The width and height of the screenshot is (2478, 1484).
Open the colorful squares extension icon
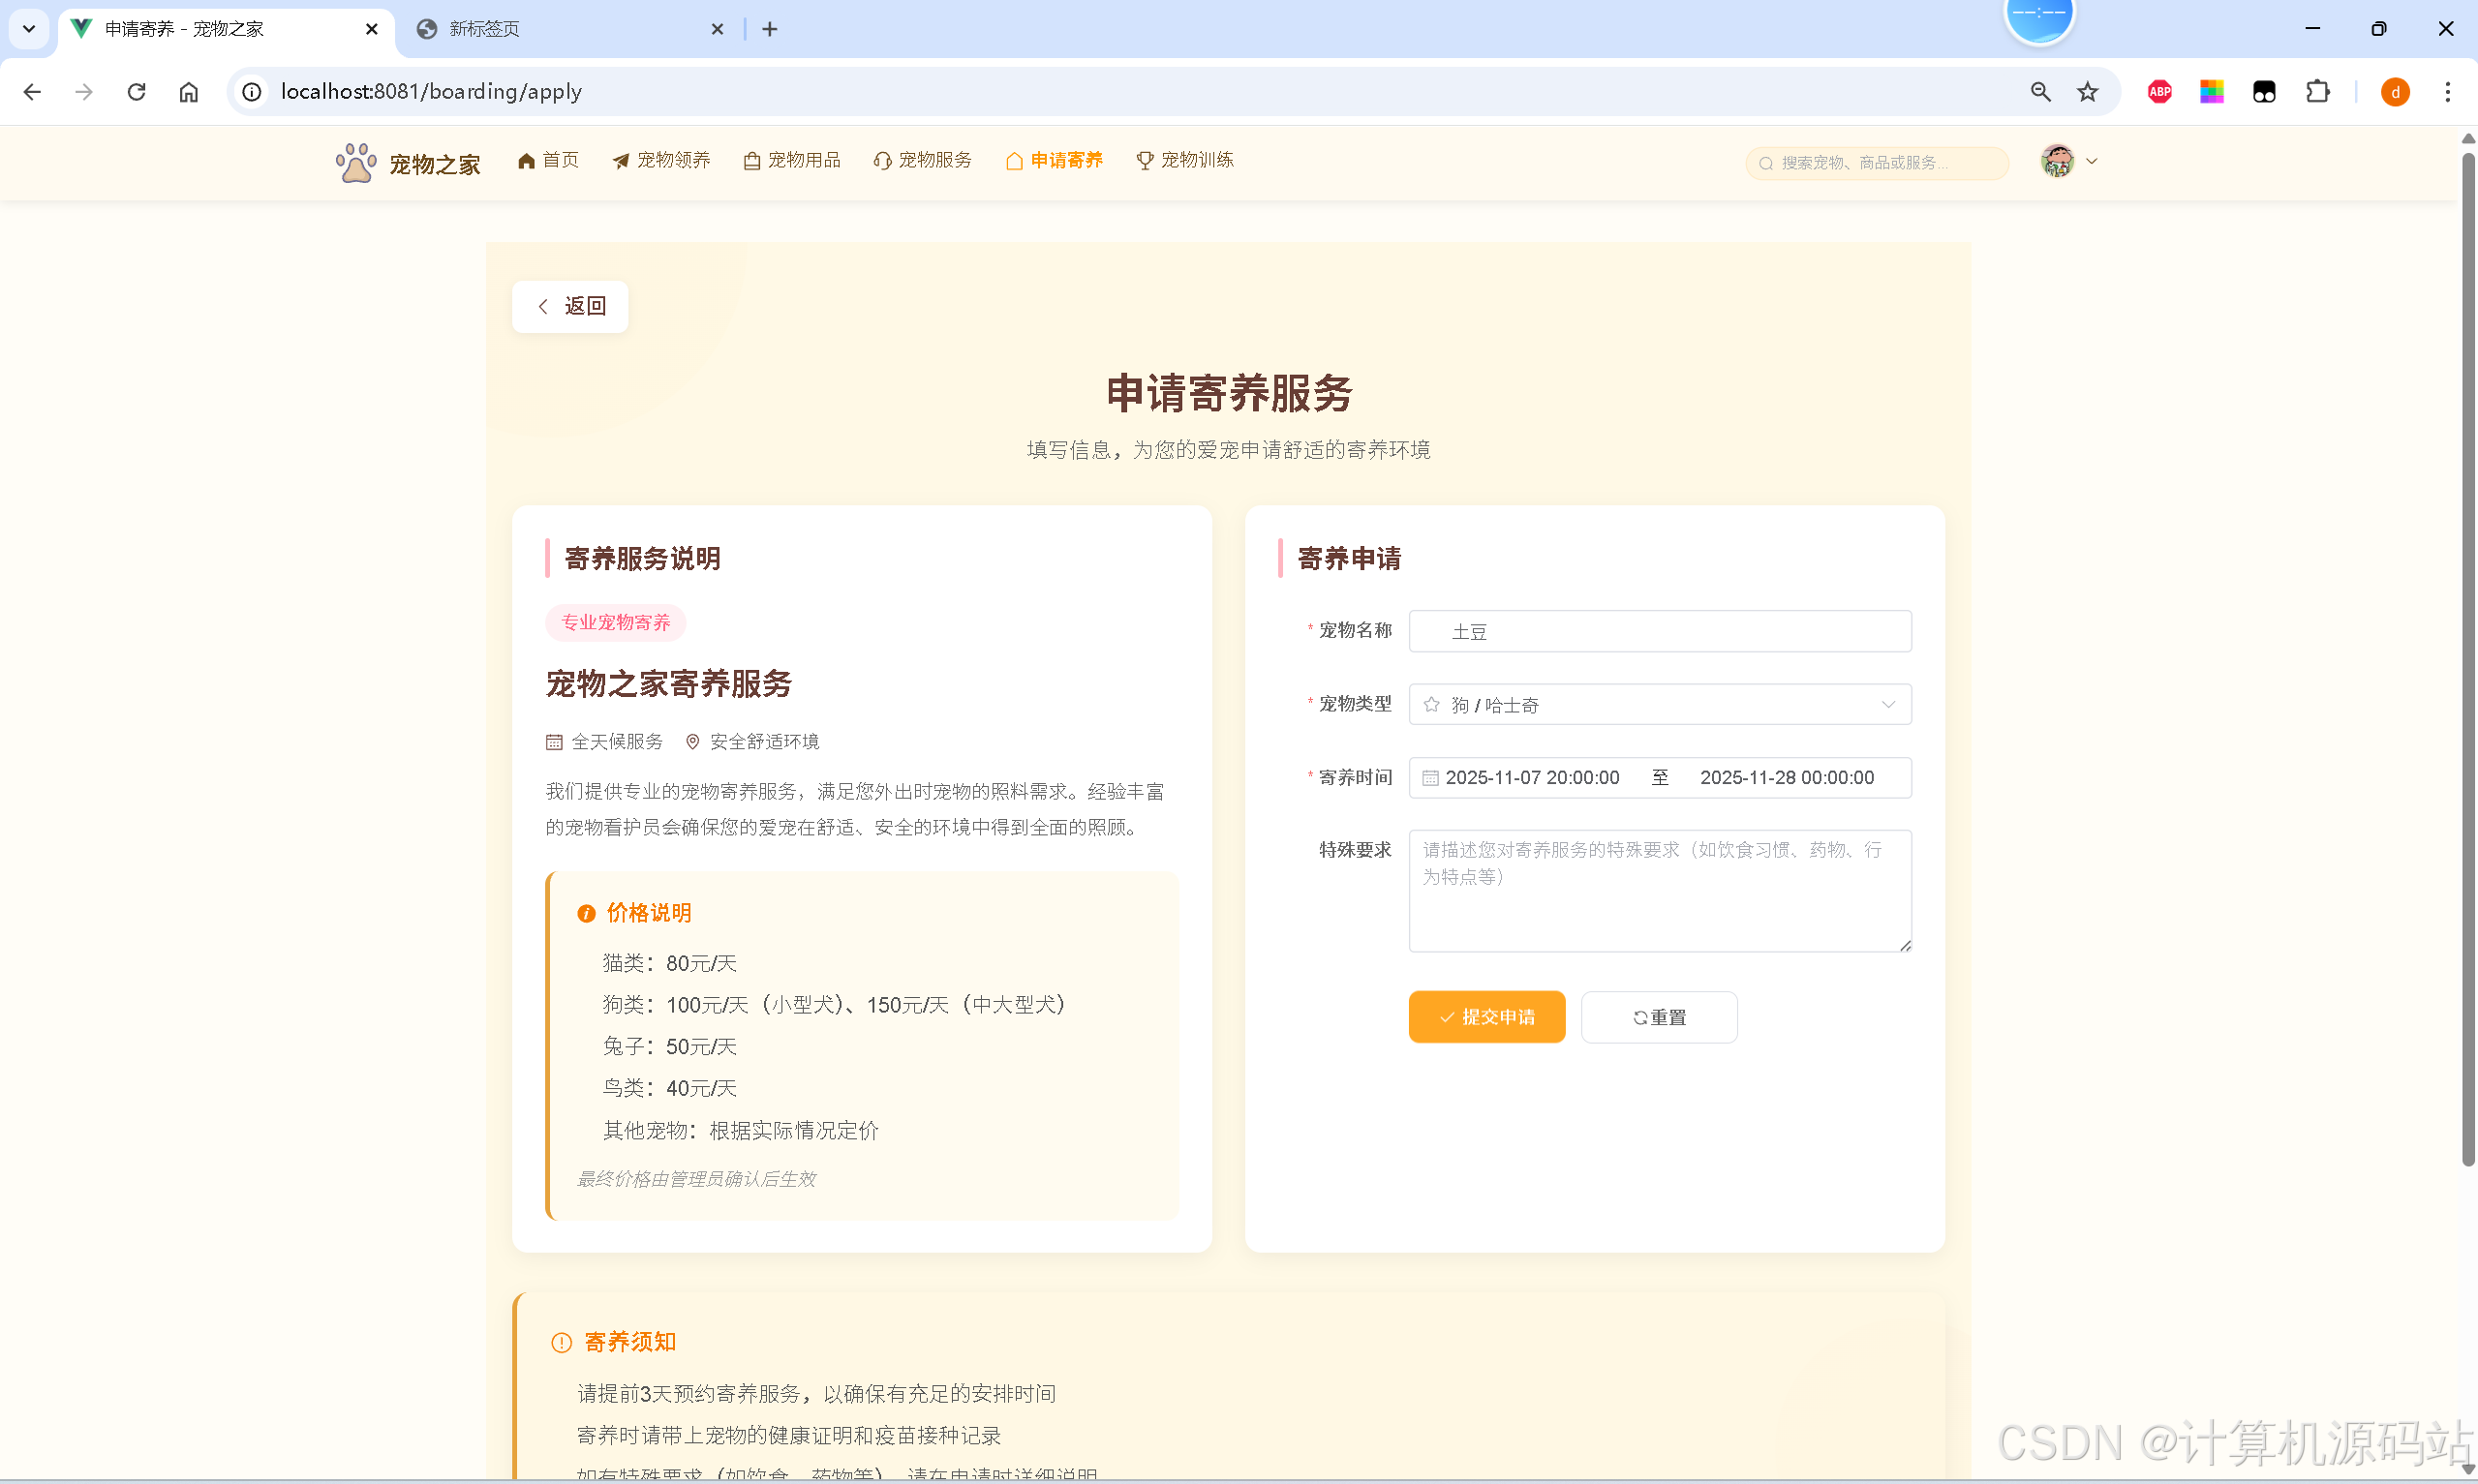(x=2212, y=92)
